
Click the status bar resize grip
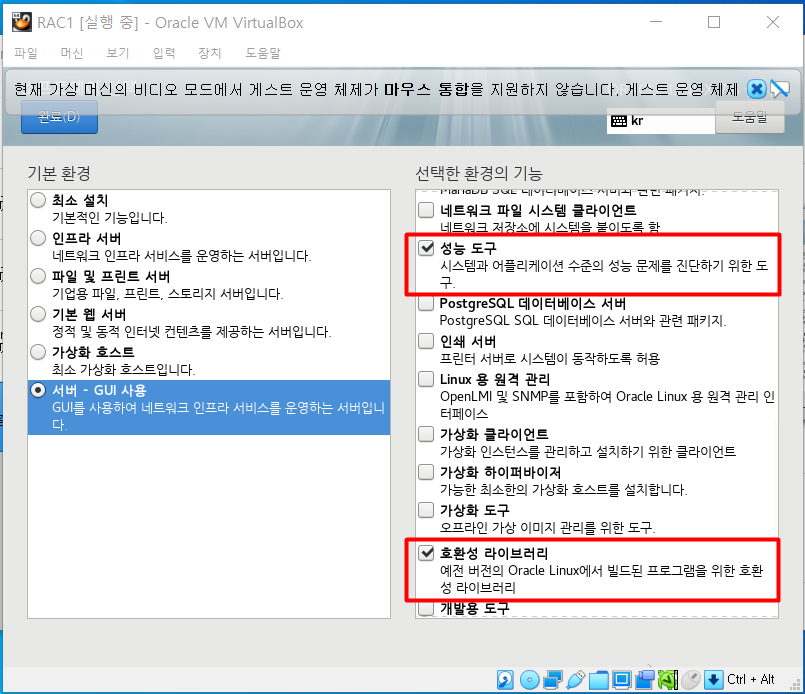[796, 685]
